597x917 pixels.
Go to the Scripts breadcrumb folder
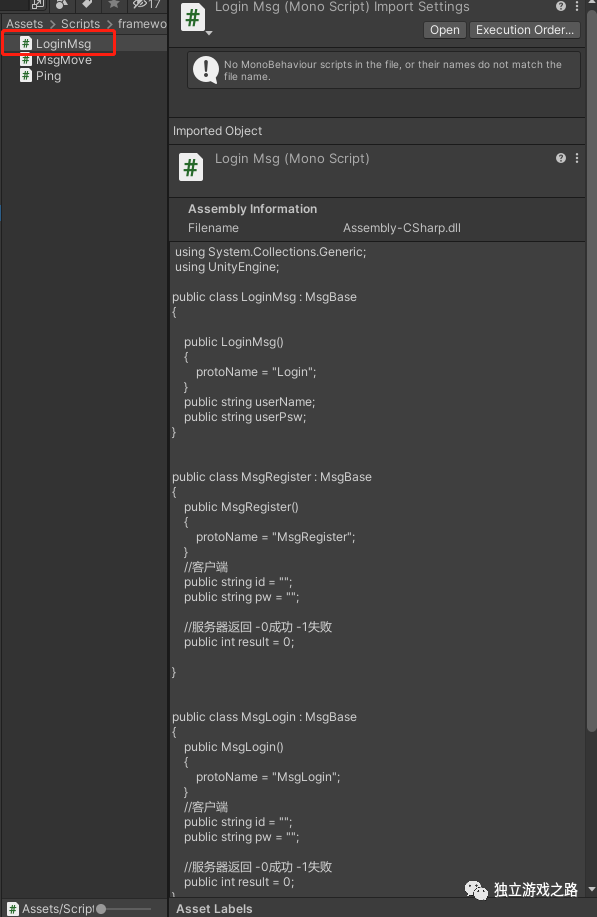pyautogui.click(x=80, y=24)
